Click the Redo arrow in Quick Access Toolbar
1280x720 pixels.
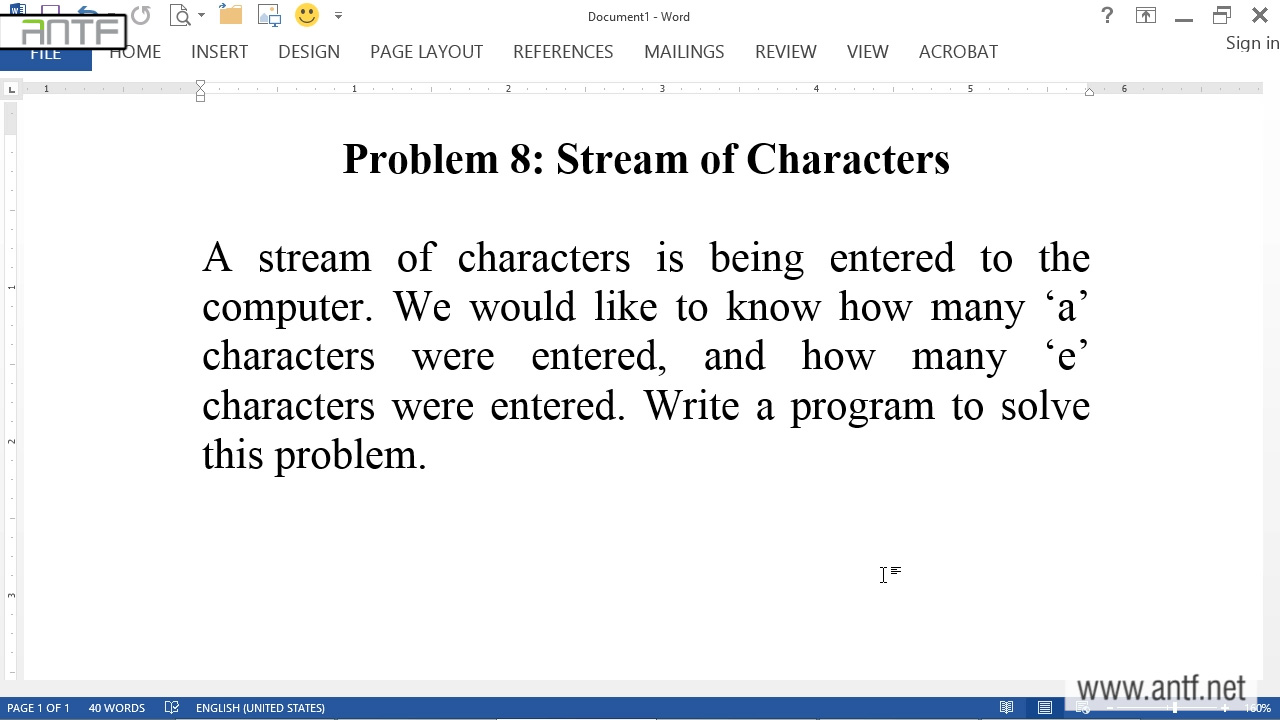(x=141, y=16)
